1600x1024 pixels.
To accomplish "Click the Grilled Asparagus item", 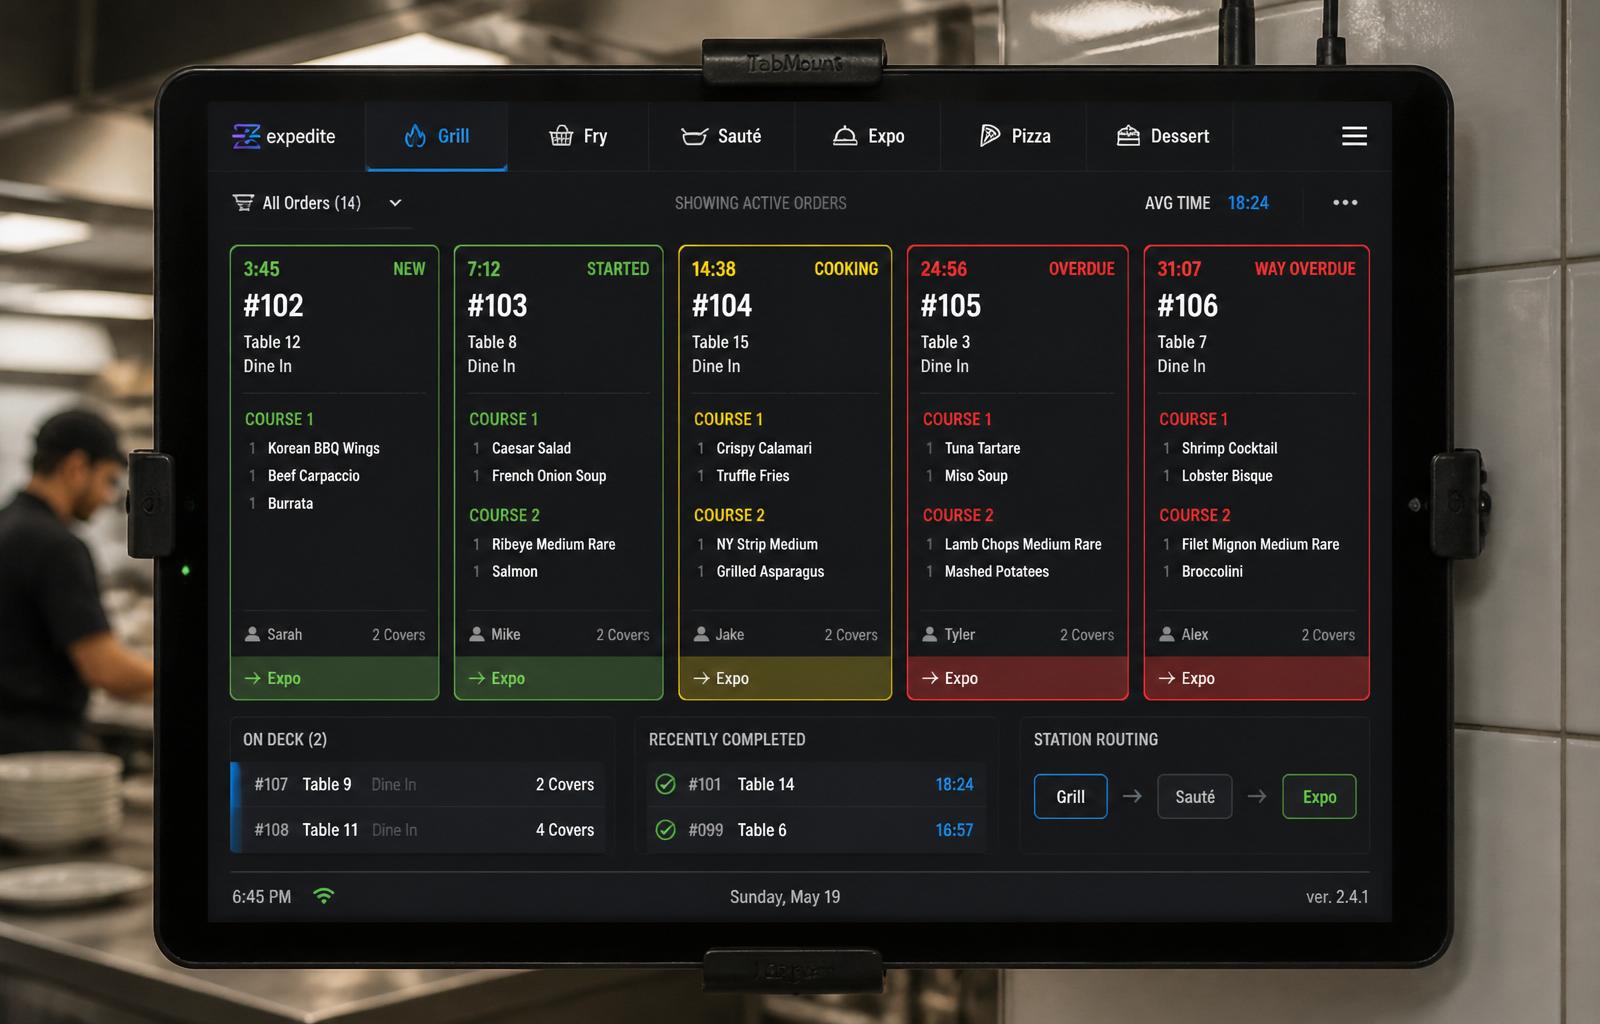I will [770, 571].
